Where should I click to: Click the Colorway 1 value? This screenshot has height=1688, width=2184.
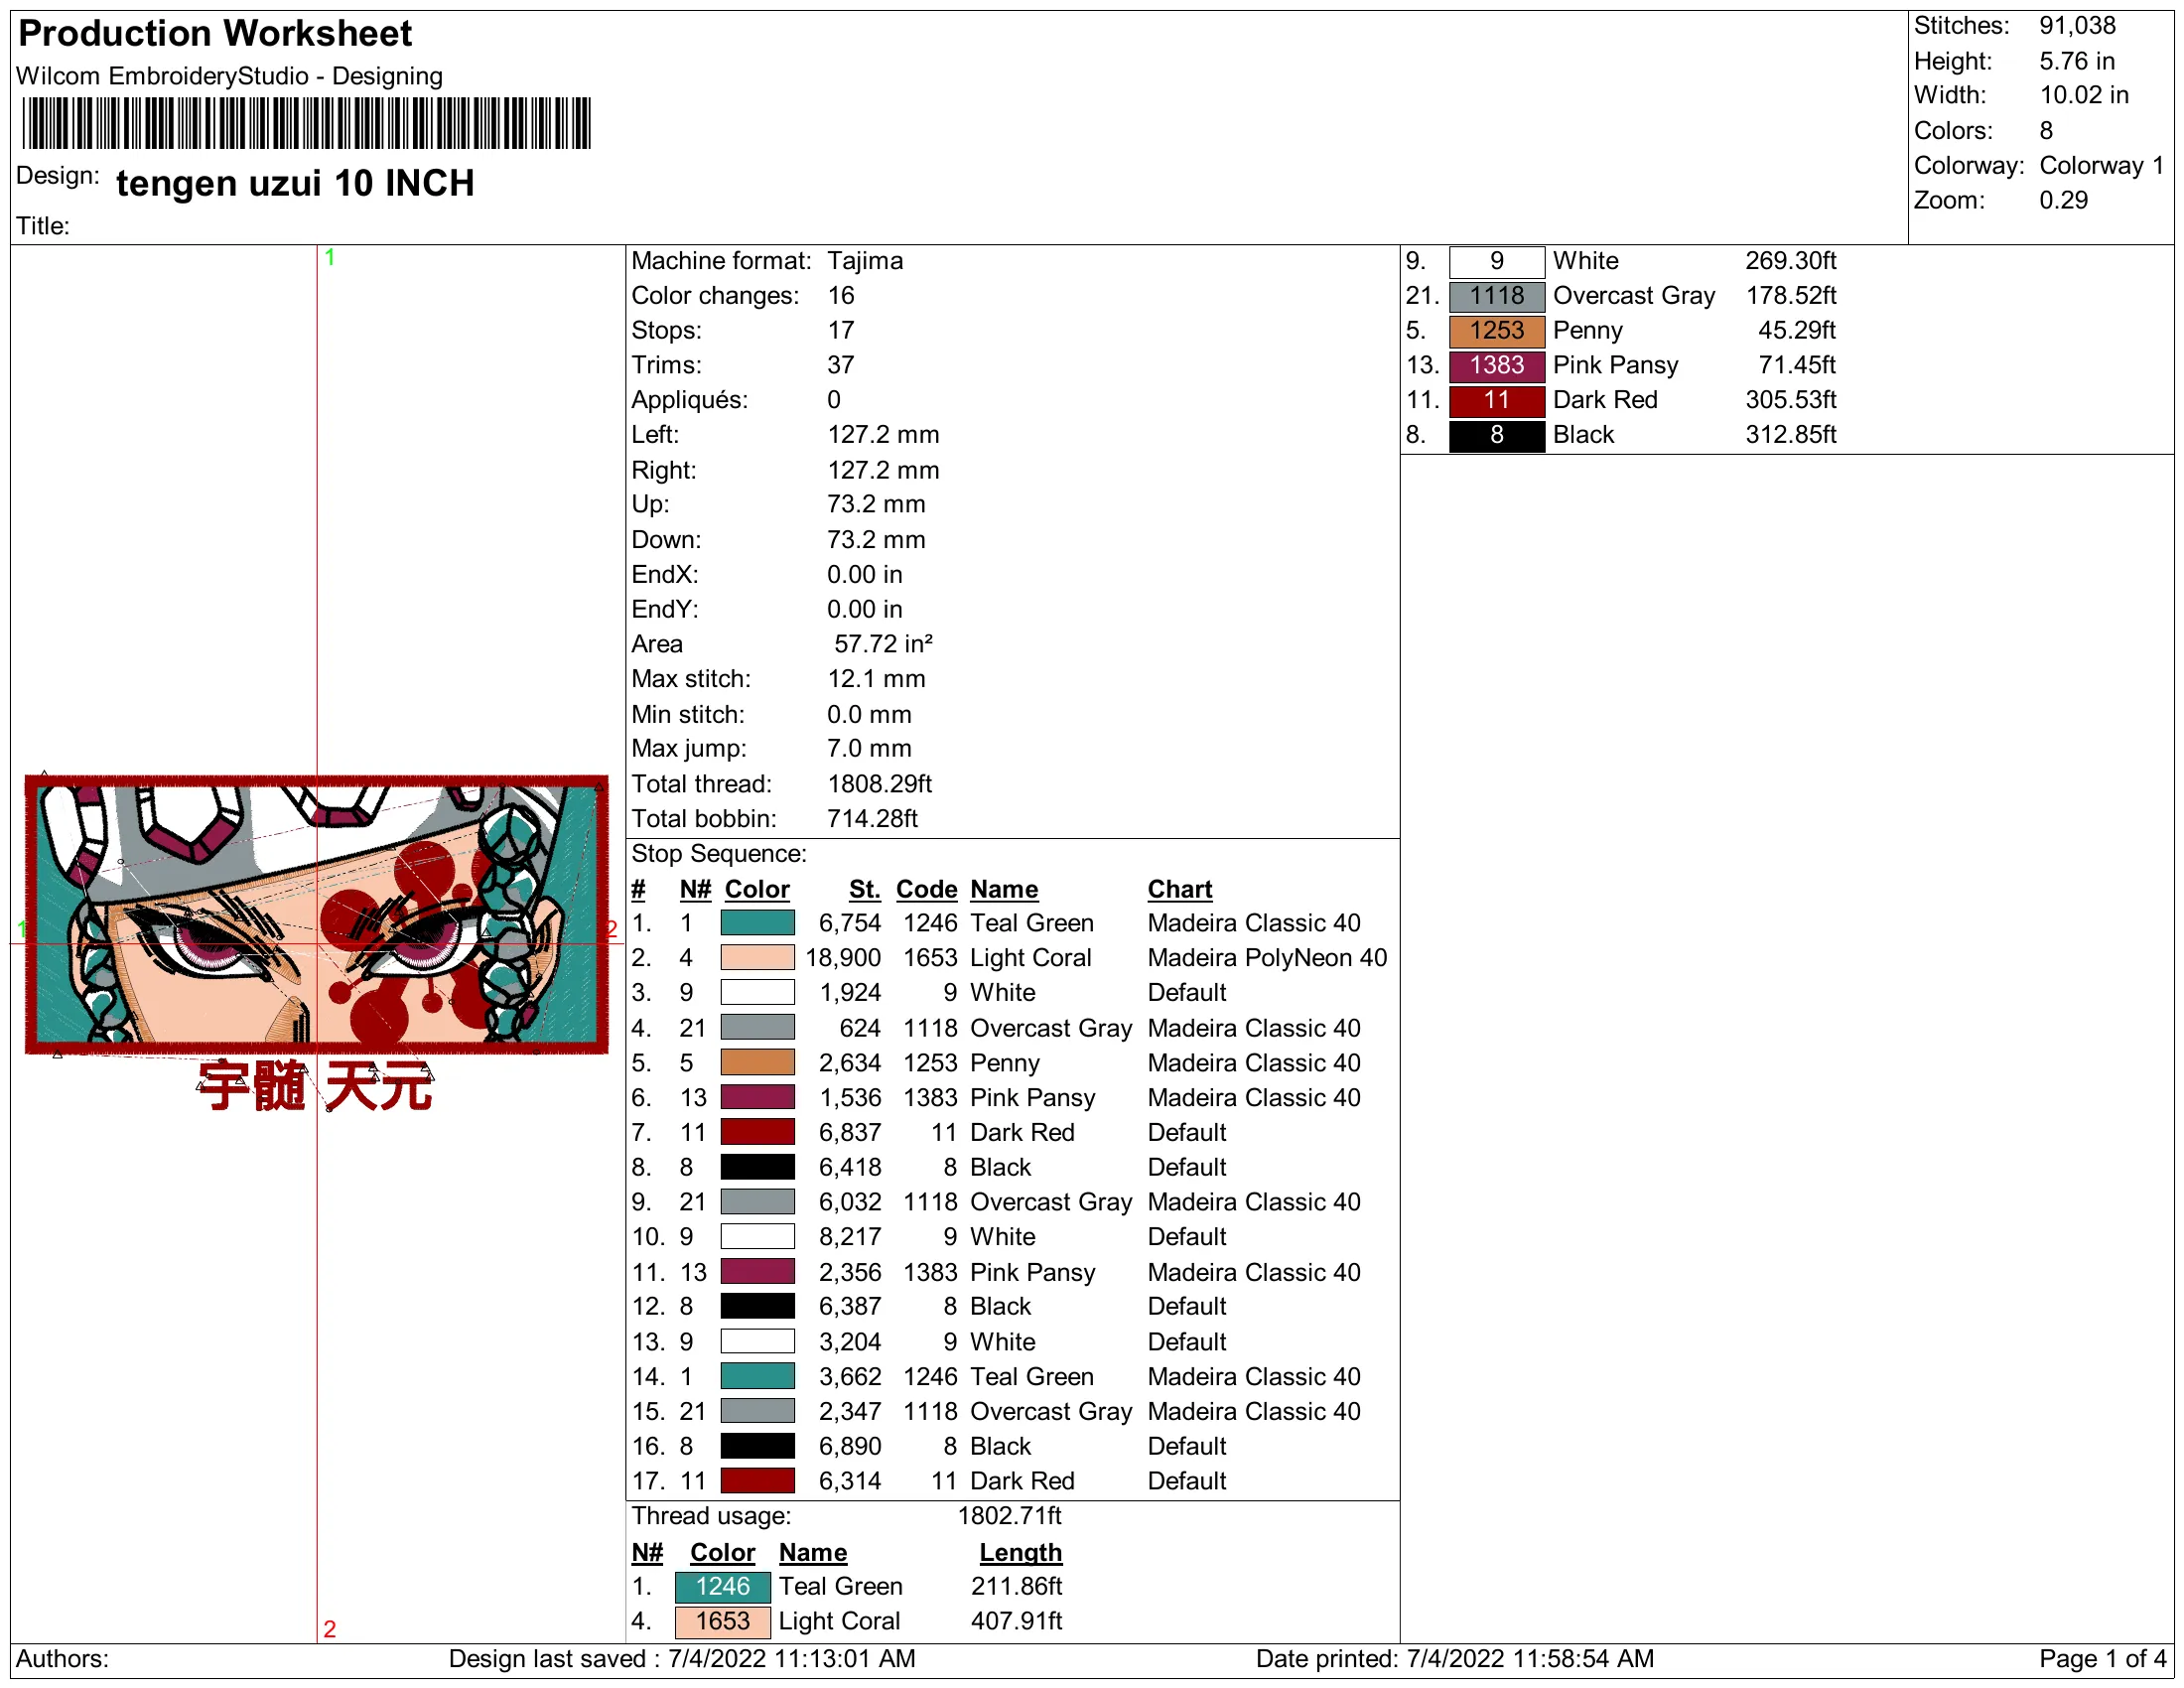tap(2102, 165)
